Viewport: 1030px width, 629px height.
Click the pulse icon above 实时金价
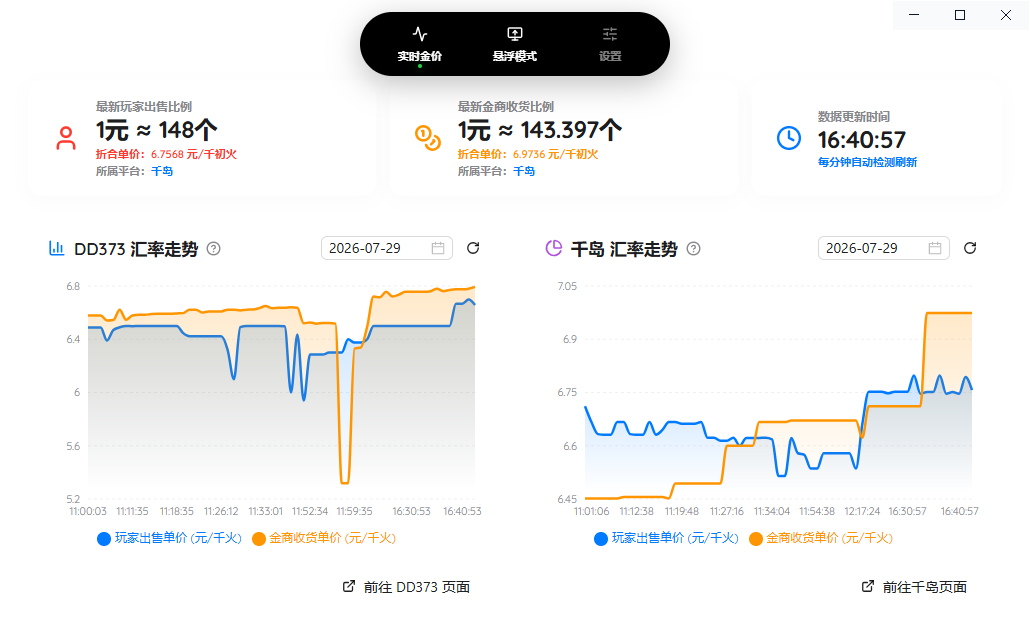coord(420,33)
